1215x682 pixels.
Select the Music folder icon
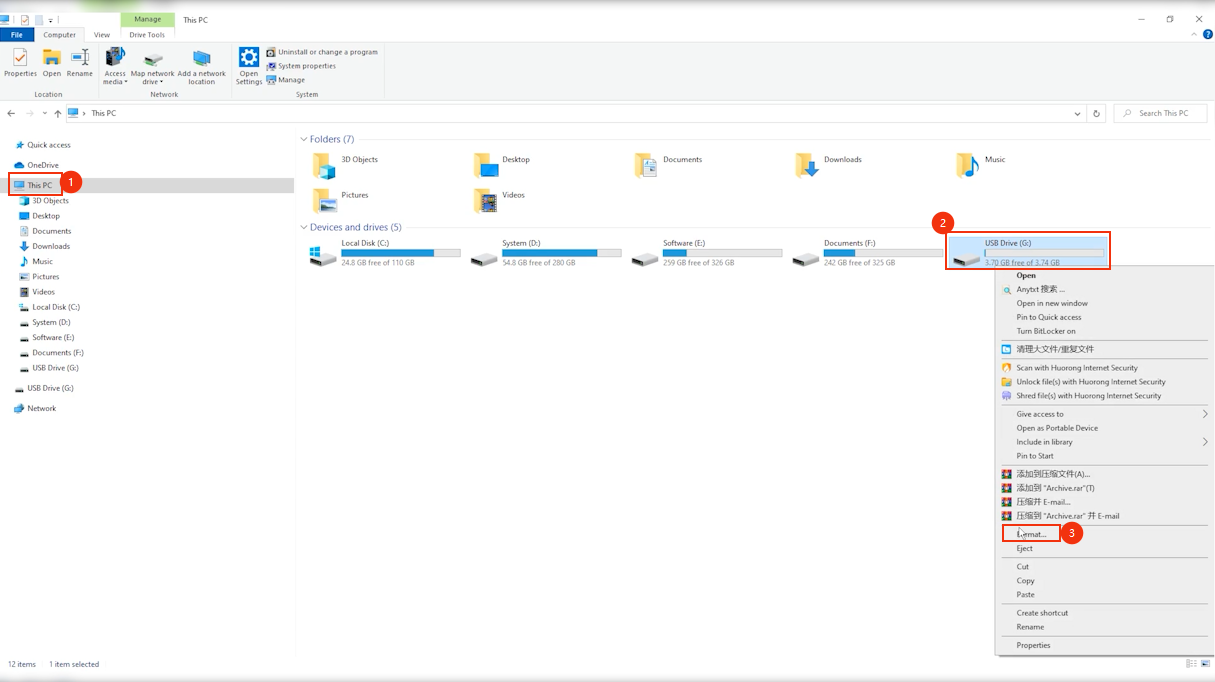click(x=968, y=165)
